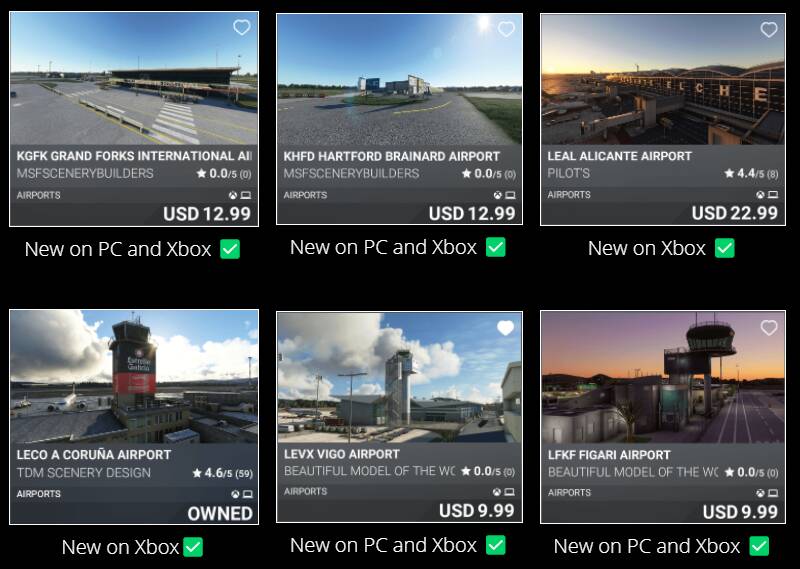Click the green checkmark under the LECO A Coruña card
The height and width of the screenshot is (569, 800).
193,547
